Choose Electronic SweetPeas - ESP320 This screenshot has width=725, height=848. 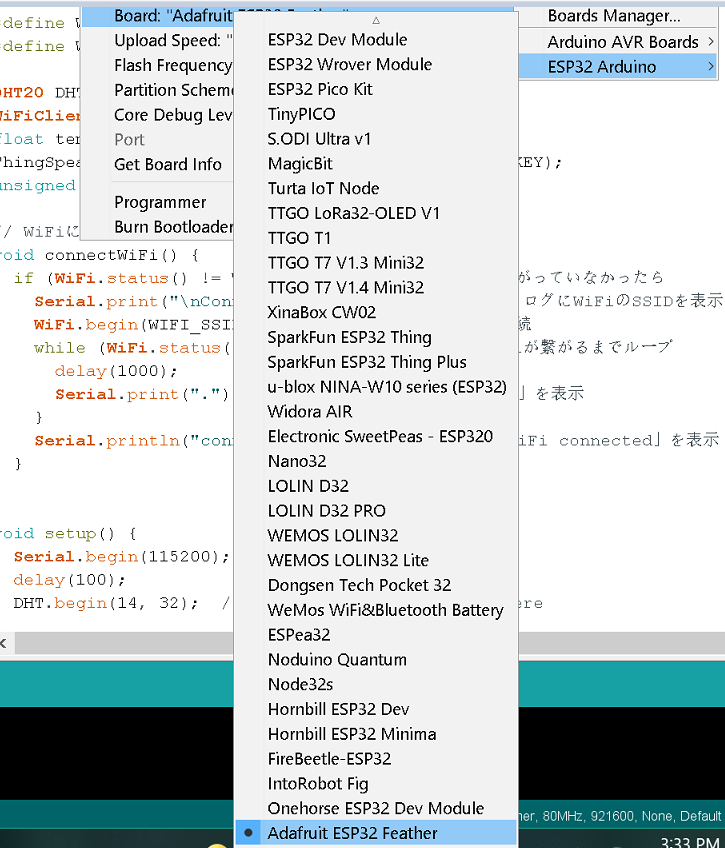(376, 436)
